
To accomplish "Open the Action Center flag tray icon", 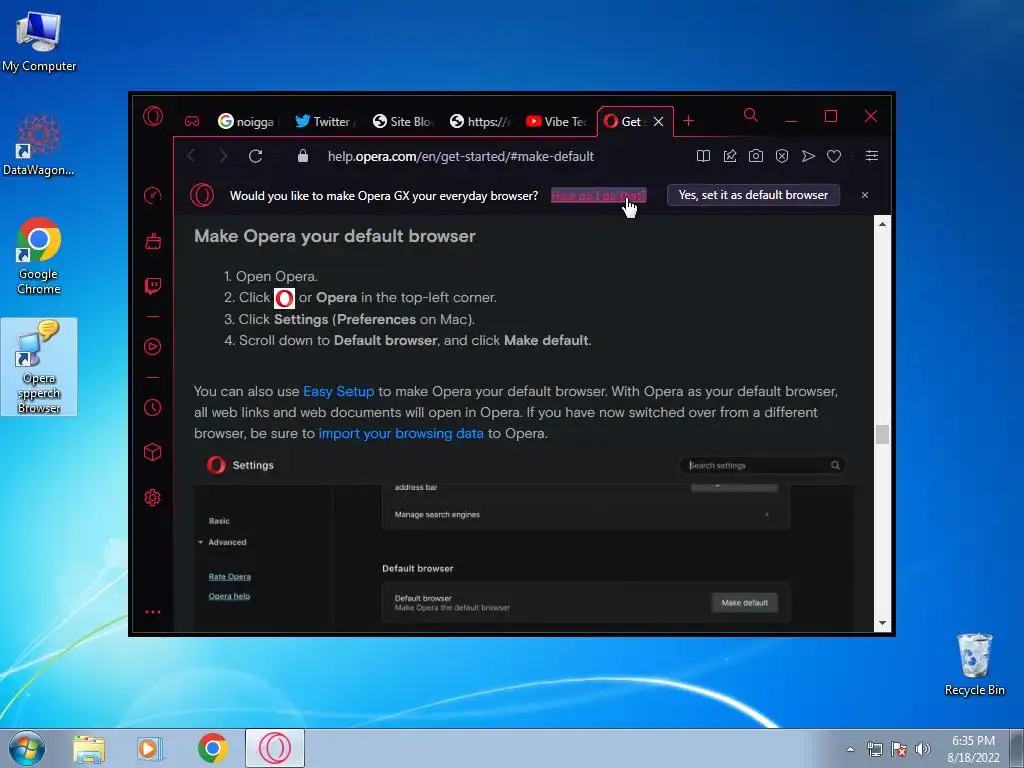I will (899, 749).
